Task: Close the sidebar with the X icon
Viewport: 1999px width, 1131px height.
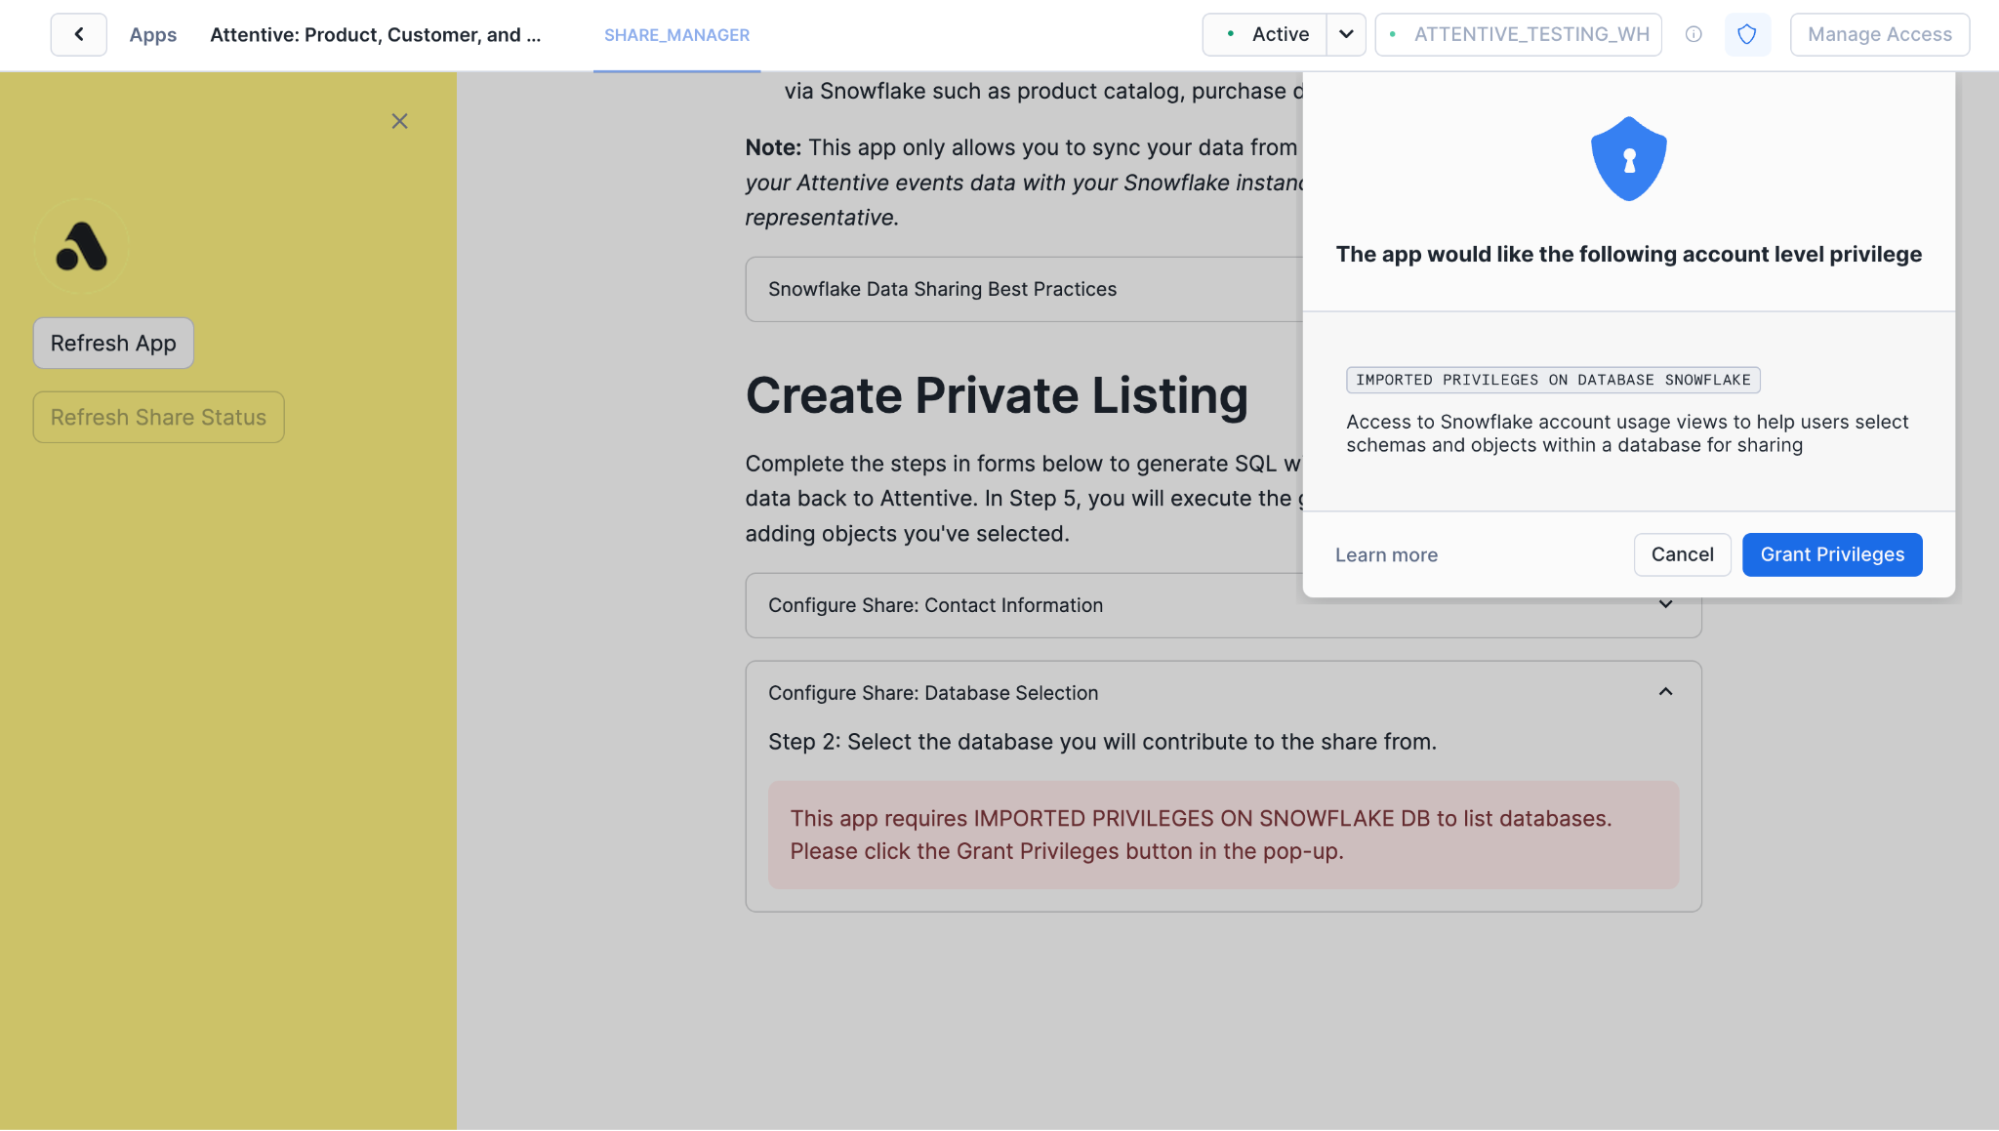Action: 399,121
